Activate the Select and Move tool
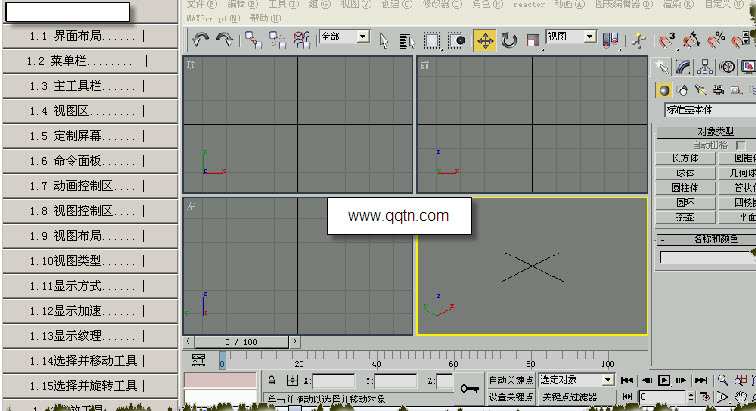Image resolution: width=756 pixels, height=411 pixels. (x=485, y=41)
